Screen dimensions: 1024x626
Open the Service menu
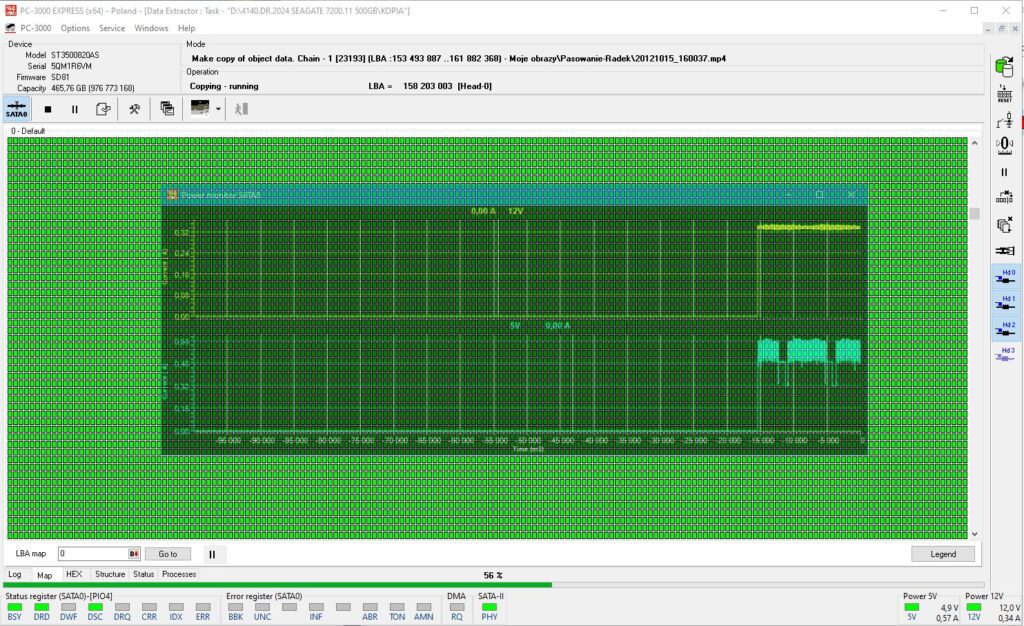point(112,28)
